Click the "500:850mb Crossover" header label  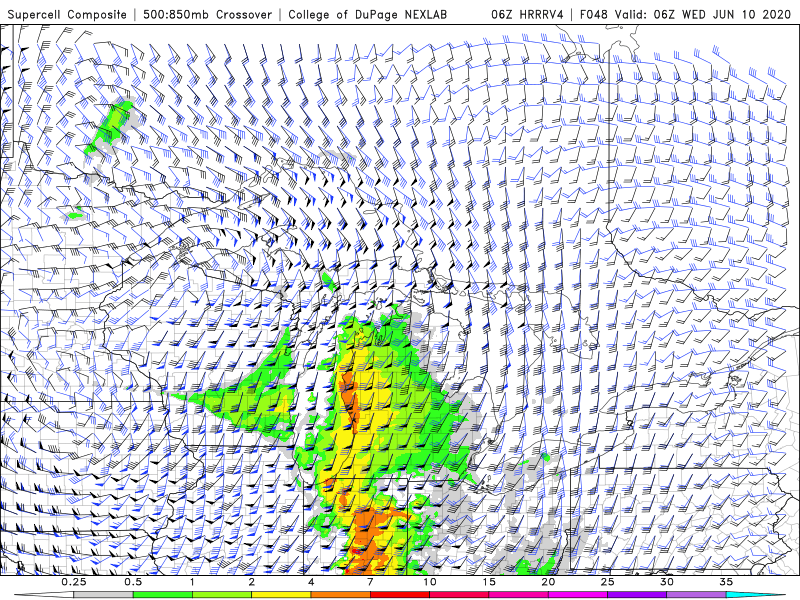(208, 14)
